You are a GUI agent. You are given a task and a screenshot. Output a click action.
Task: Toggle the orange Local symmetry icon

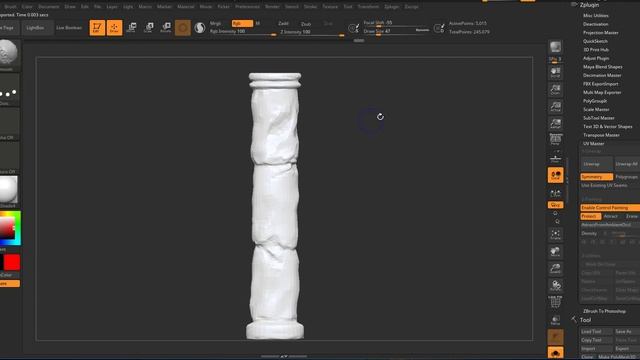click(556, 175)
